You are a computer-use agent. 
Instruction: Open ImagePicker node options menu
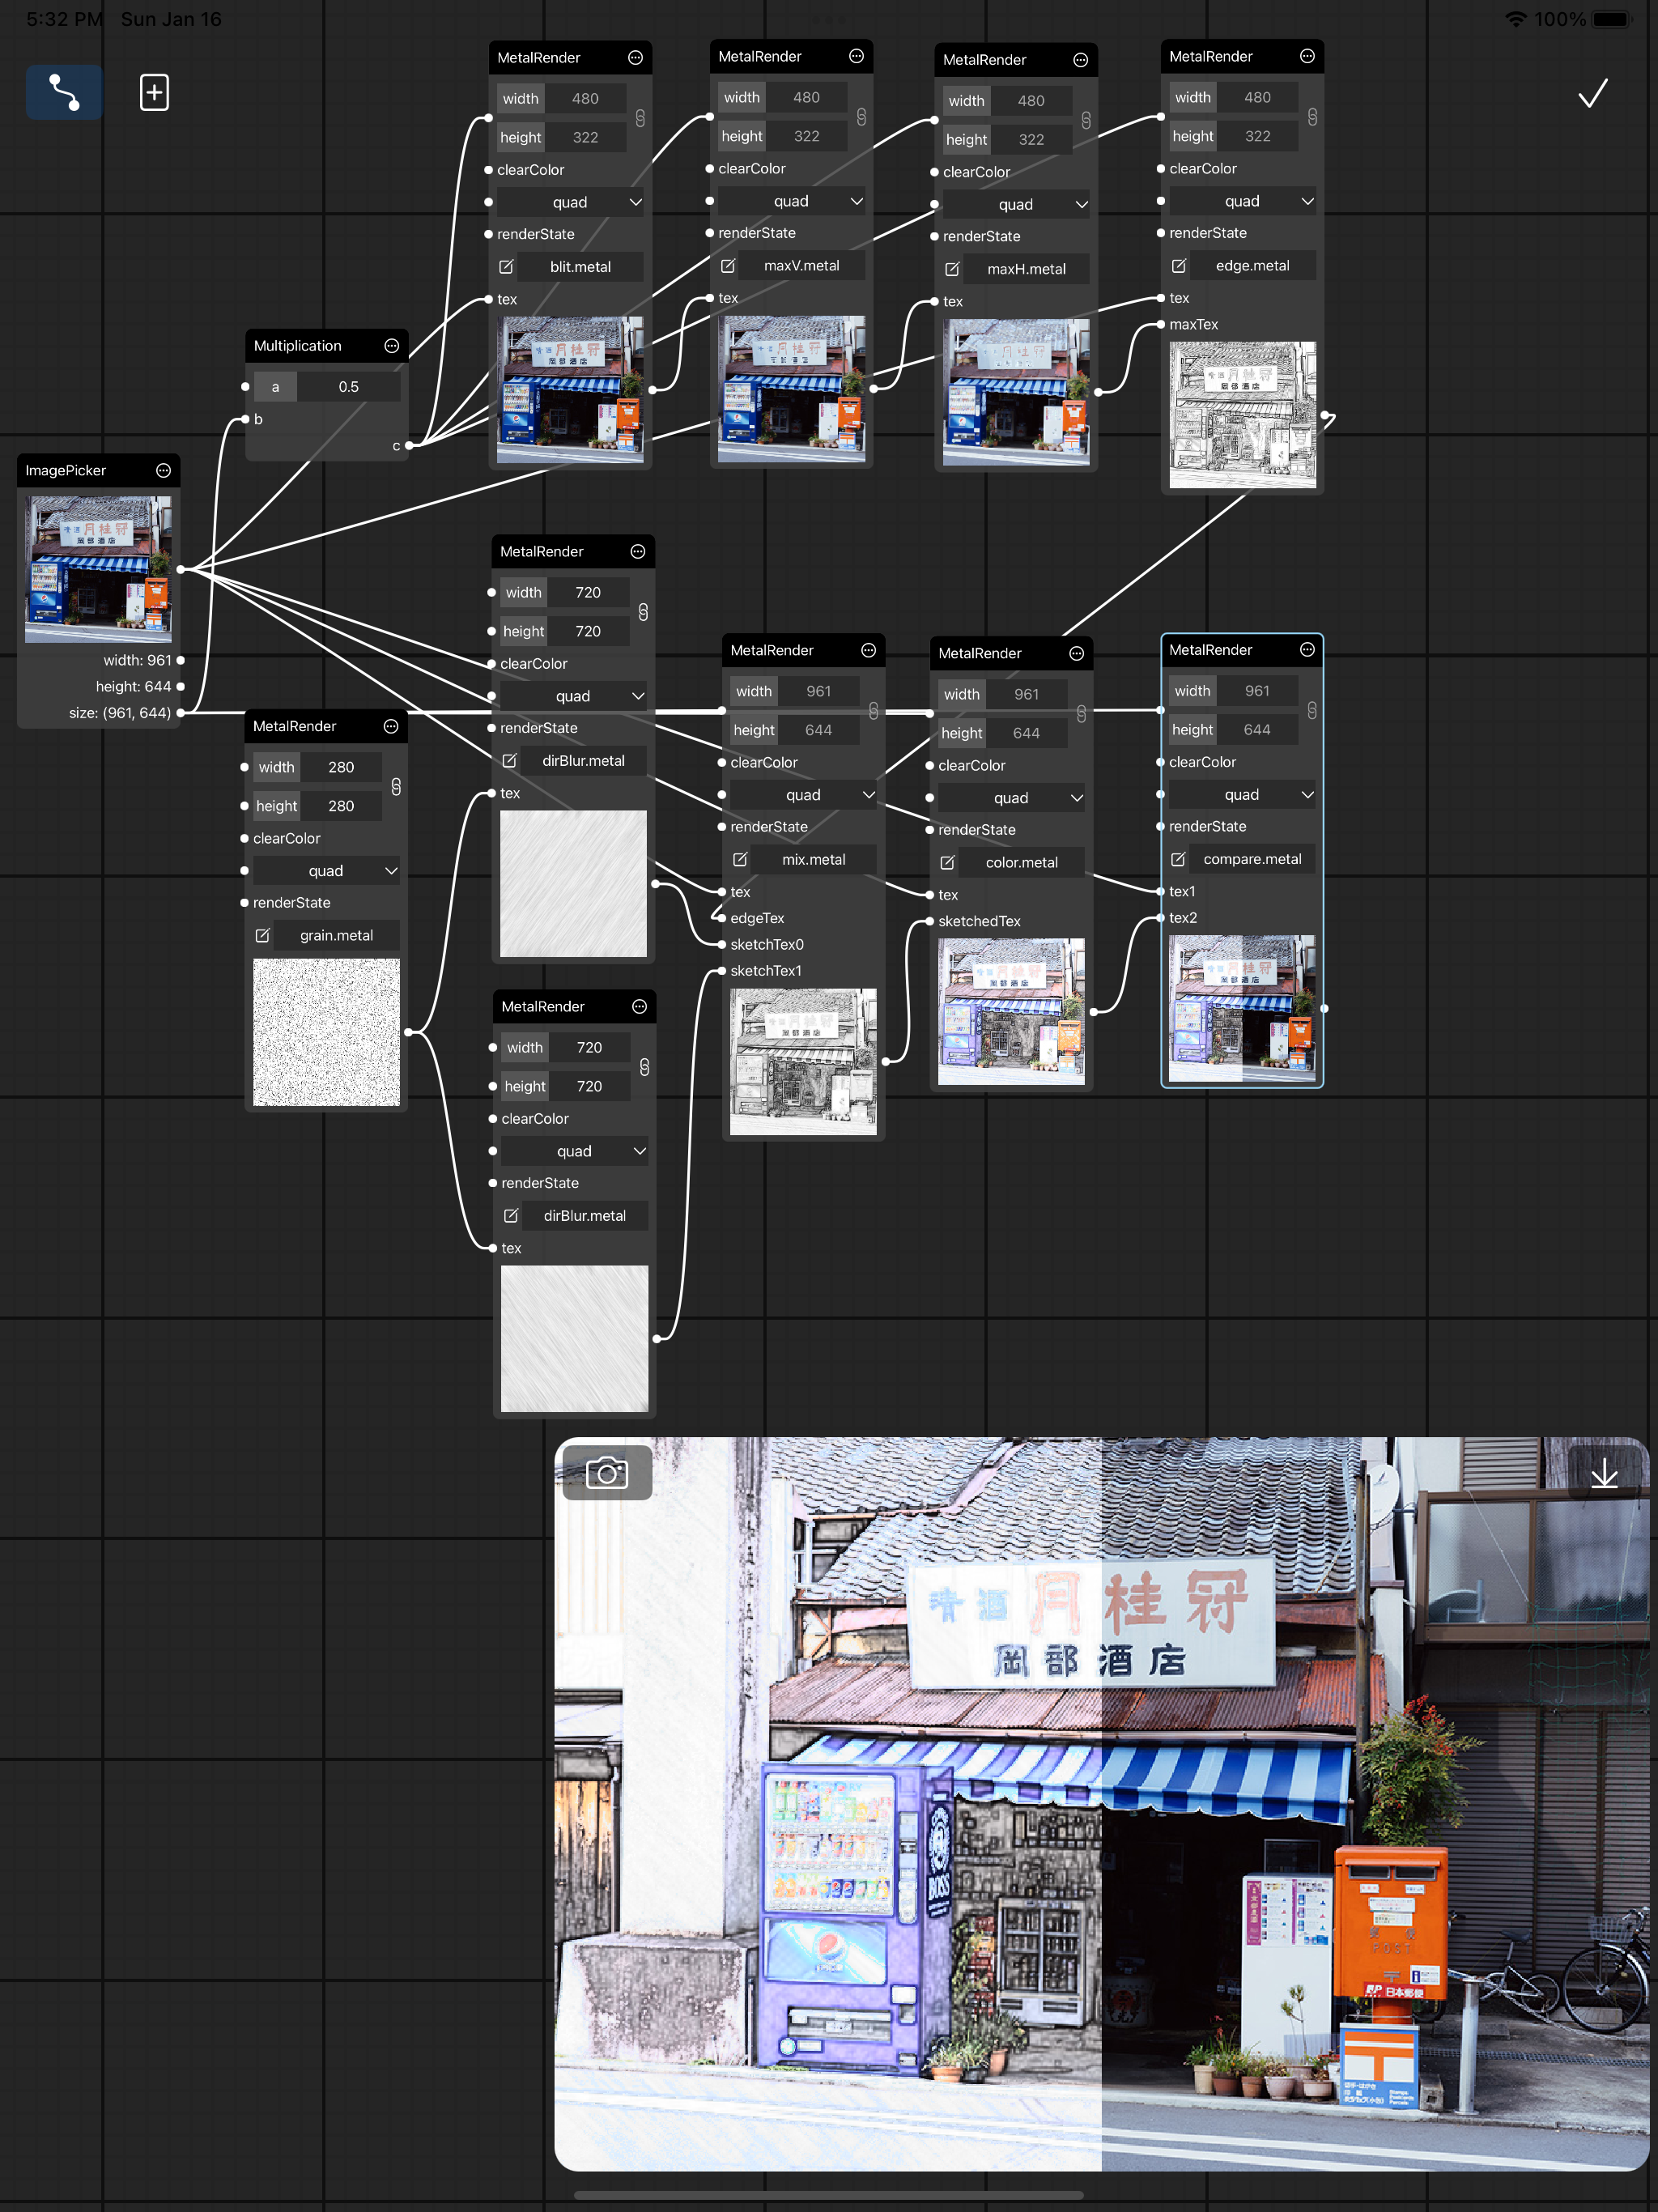(x=163, y=470)
